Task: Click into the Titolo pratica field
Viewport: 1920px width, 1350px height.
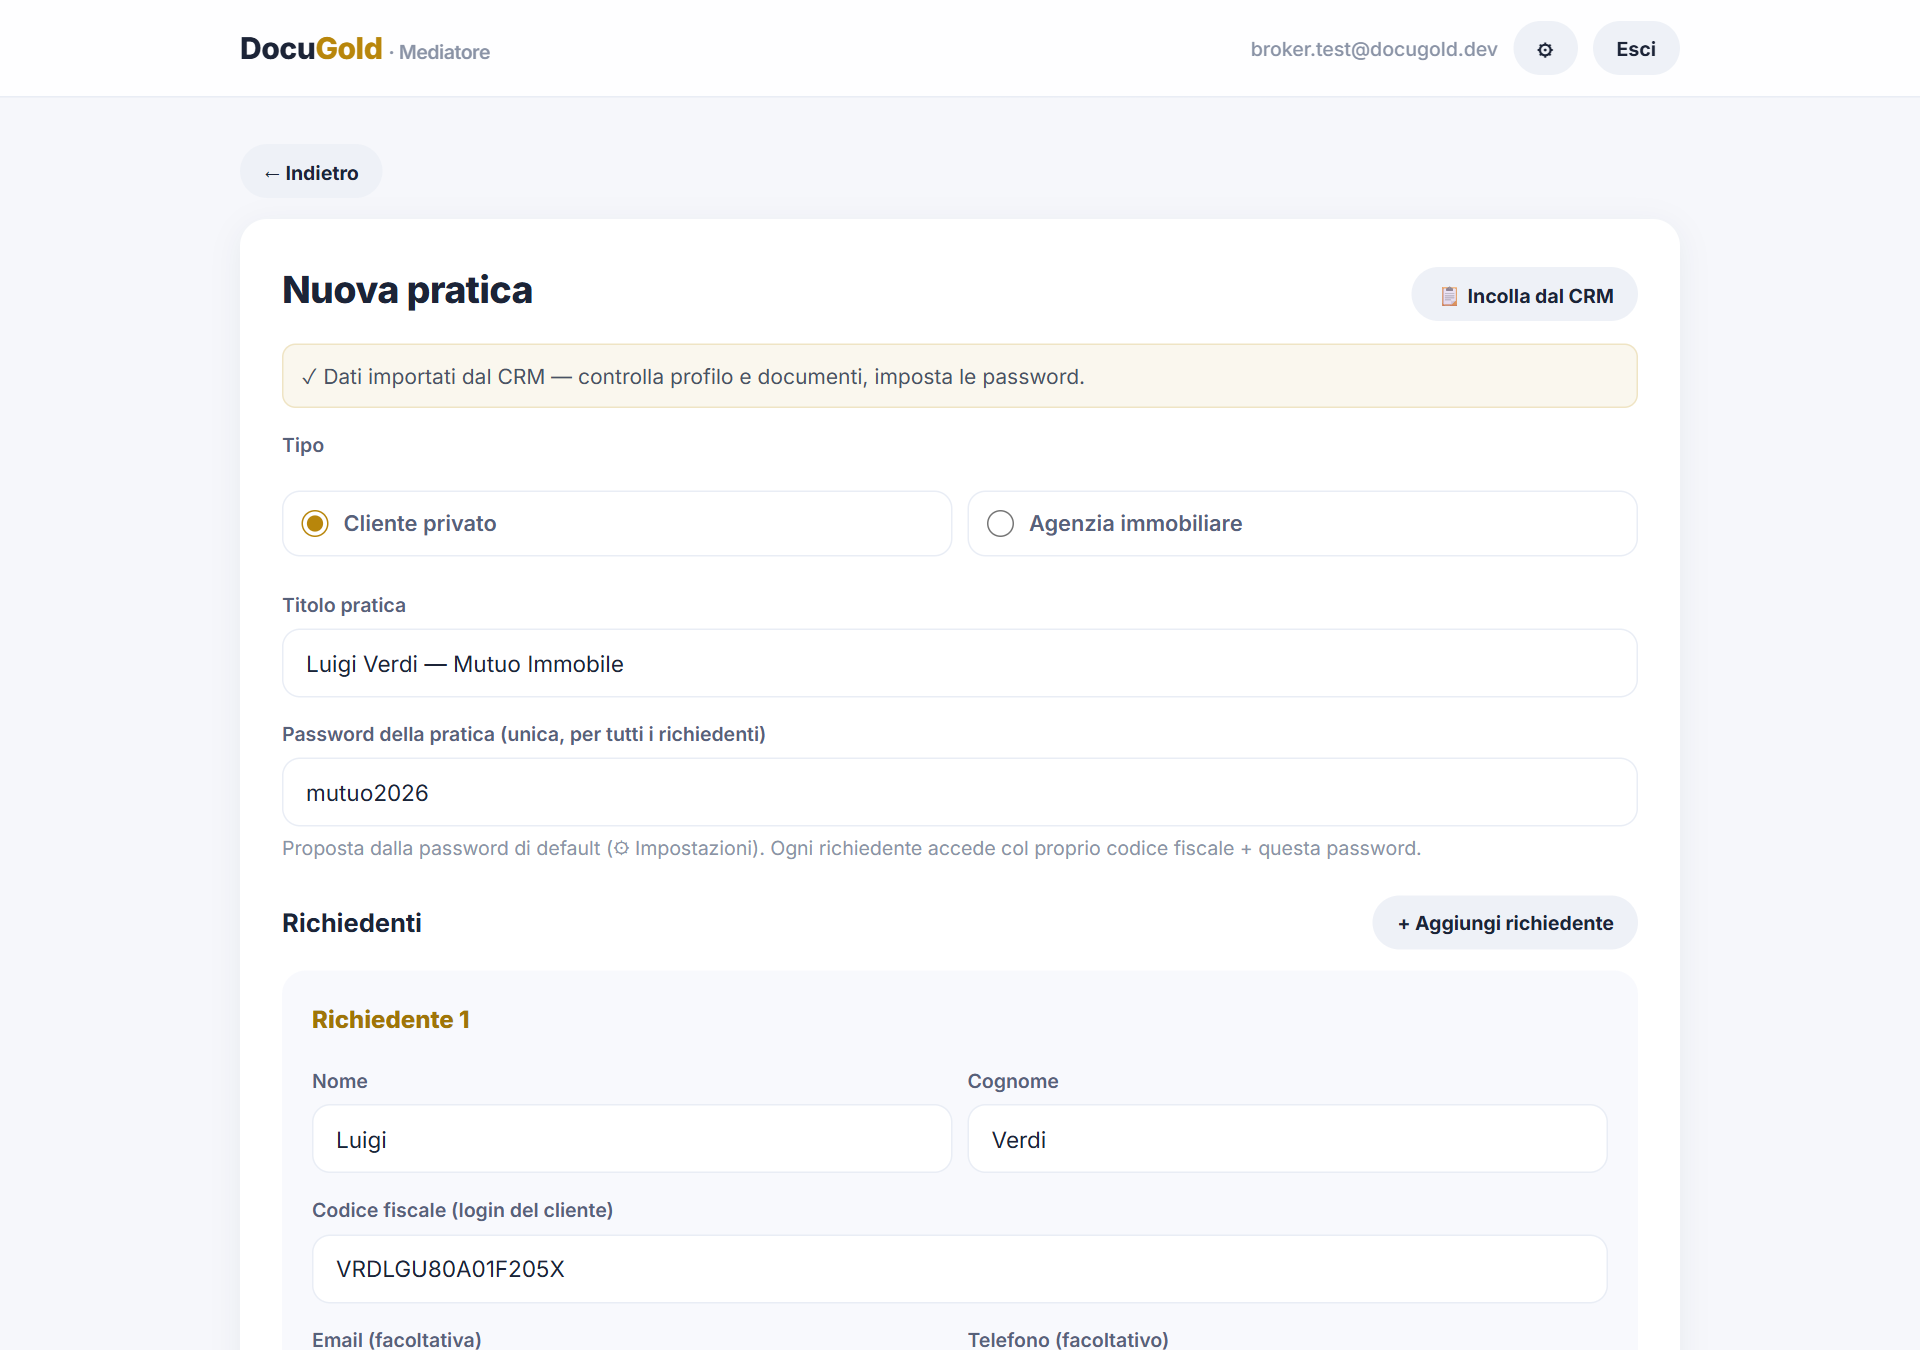Action: (960, 664)
